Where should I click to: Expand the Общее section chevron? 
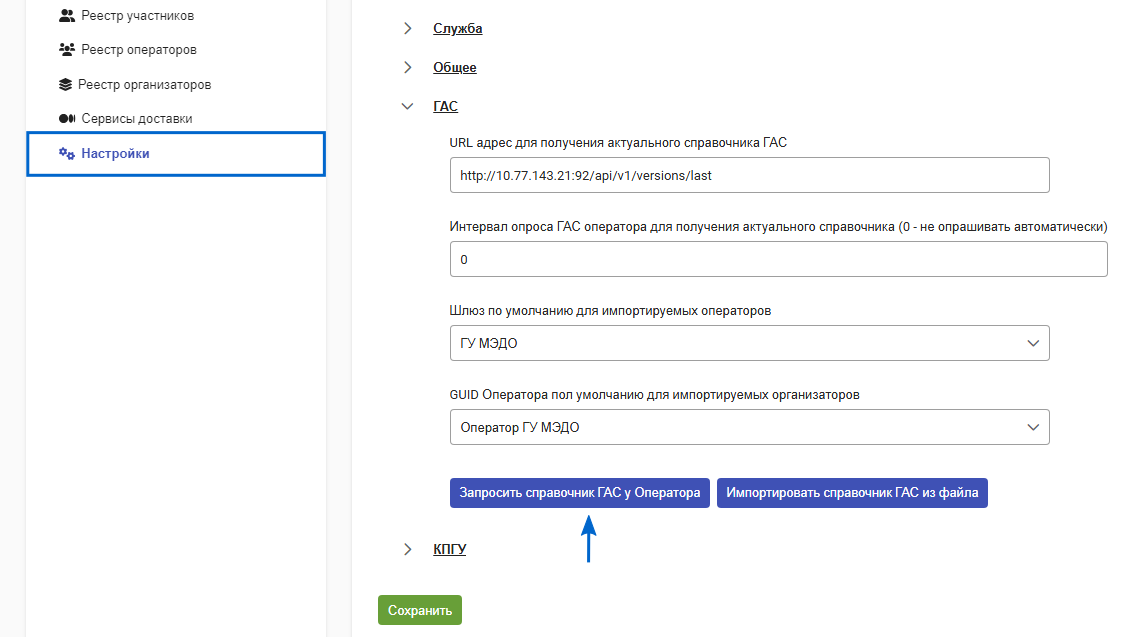407,67
